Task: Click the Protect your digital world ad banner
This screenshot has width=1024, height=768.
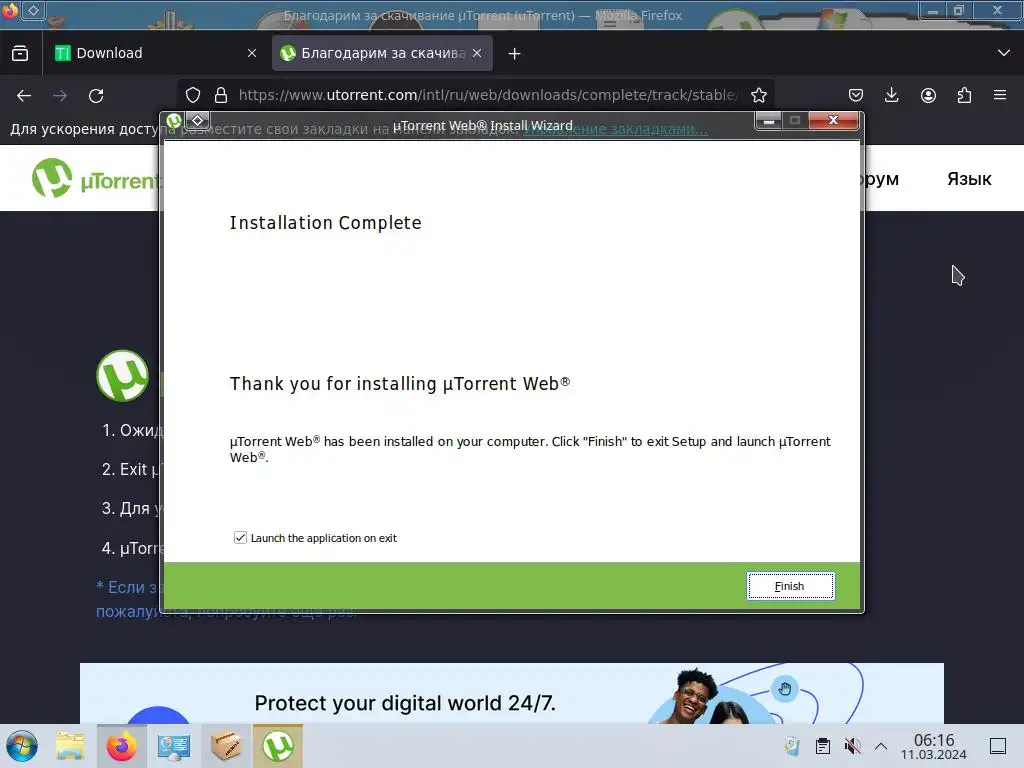Action: tap(511, 694)
